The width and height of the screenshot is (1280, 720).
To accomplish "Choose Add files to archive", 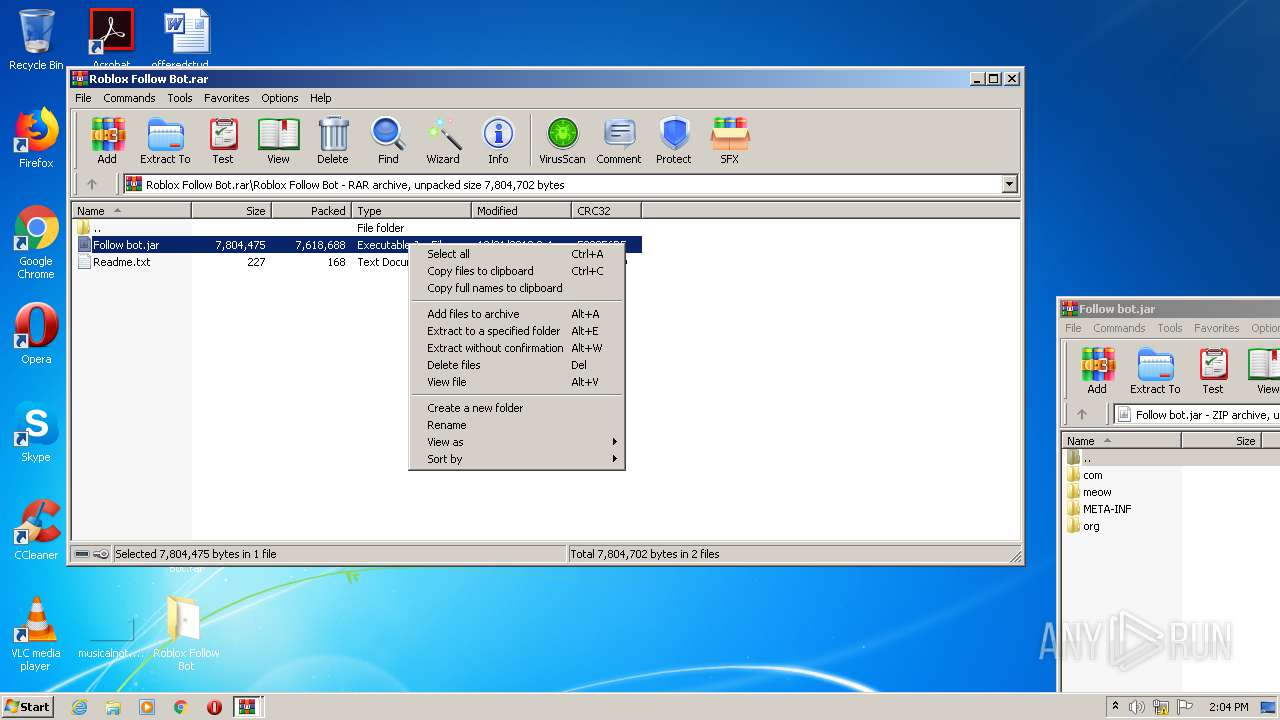I will [517, 314].
